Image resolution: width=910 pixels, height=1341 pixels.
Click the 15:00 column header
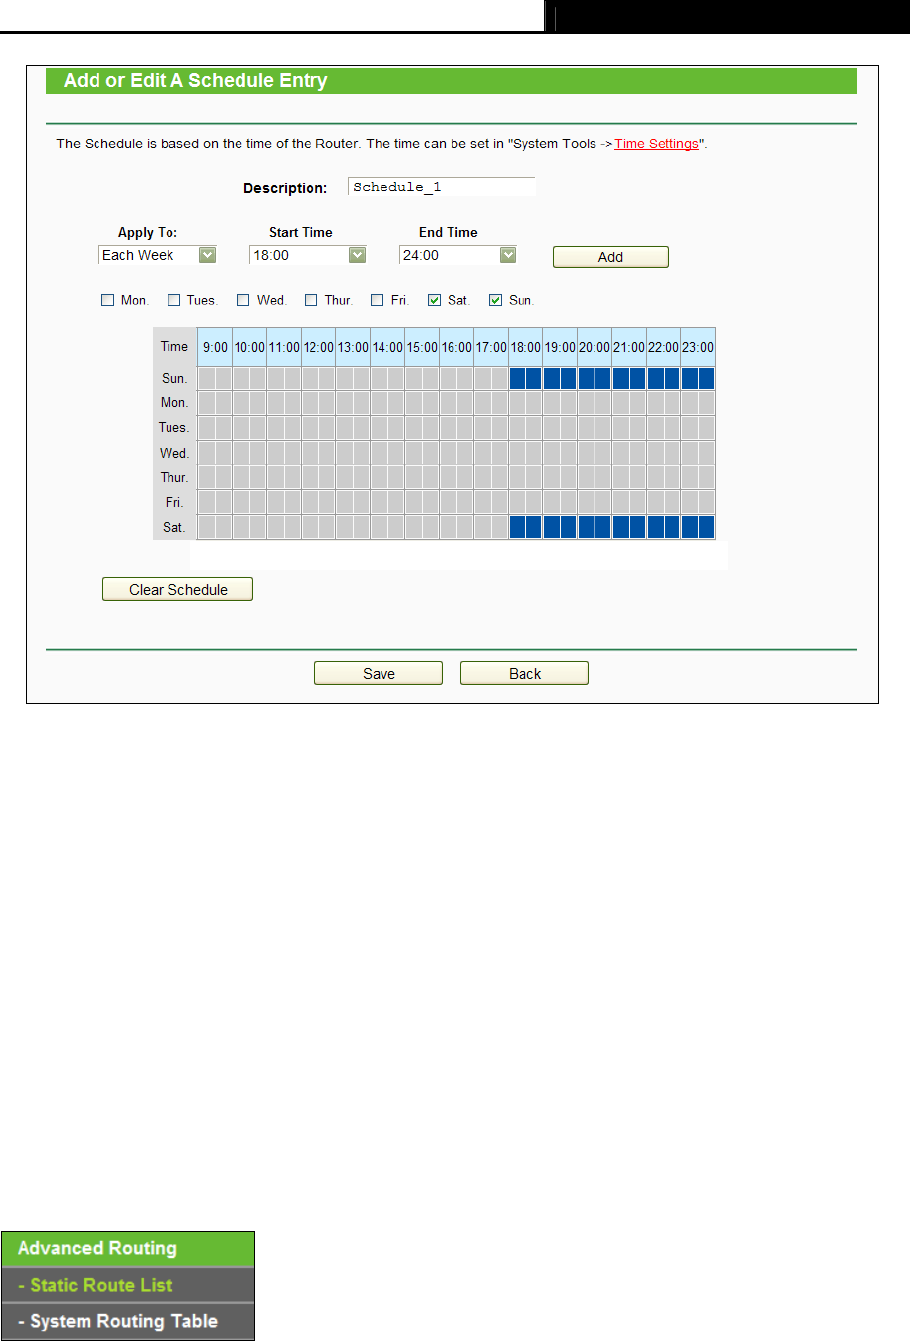422,347
